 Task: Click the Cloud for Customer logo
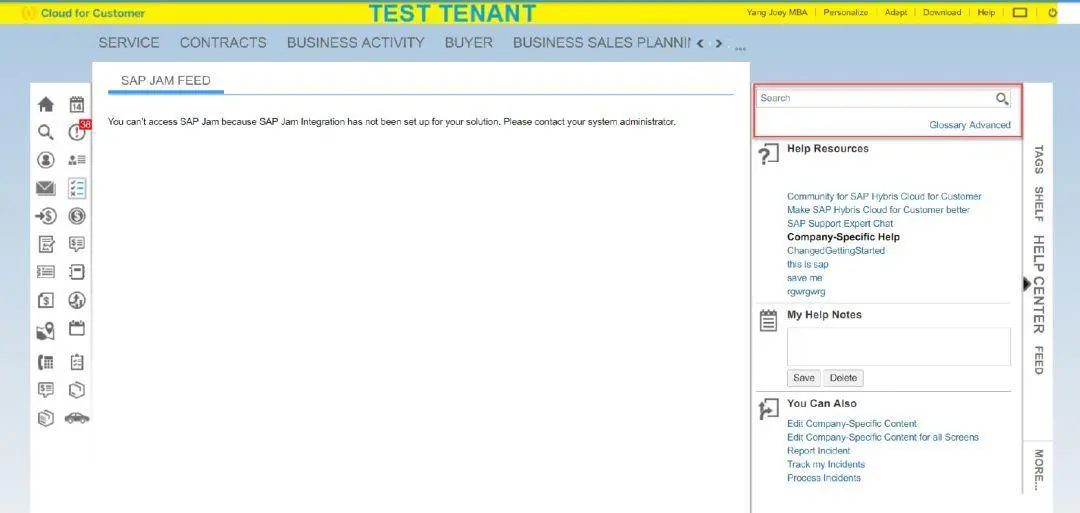pos(83,13)
